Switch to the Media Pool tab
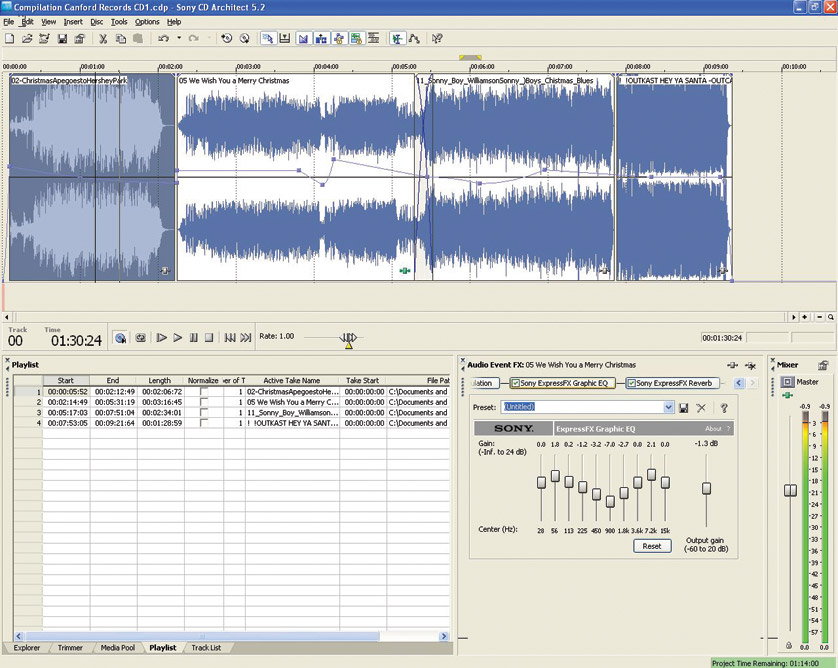The width and height of the screenshot is (838, 668). pyautogui.click(x=118, y=648)
